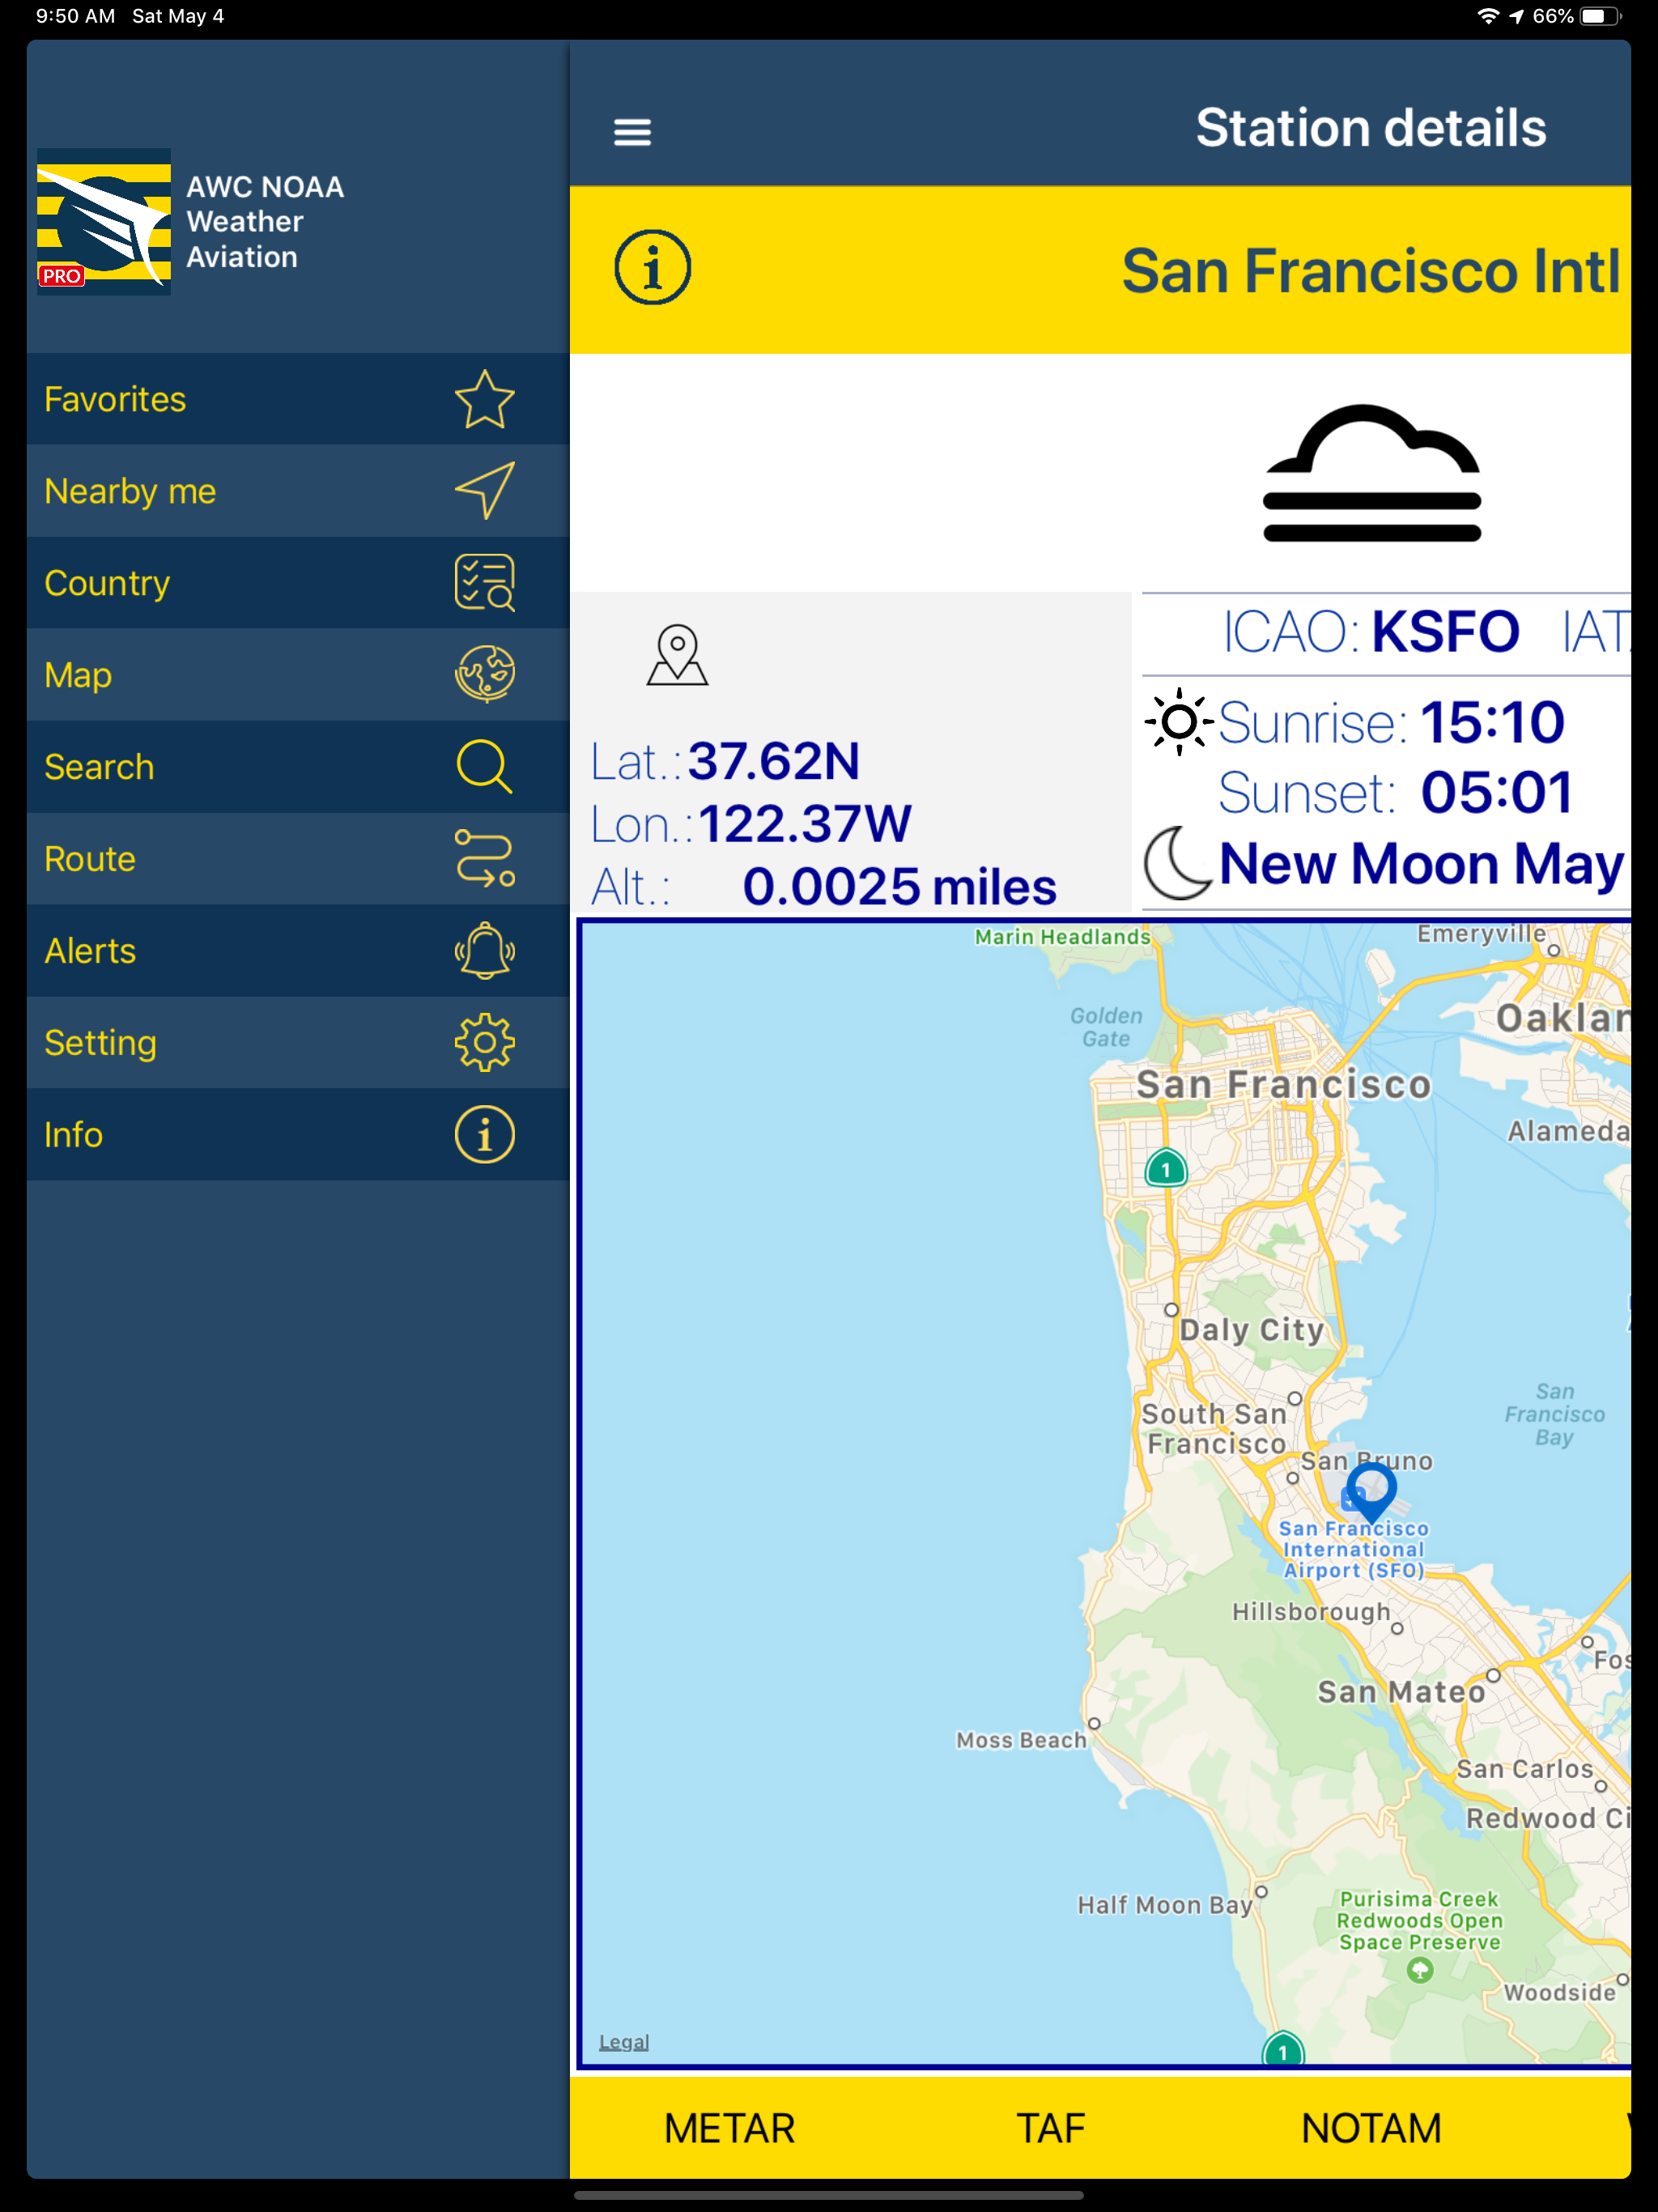Tap the 9:50 AM clock in status bar
The height and width of the screenshot is (2212, 1658).
(75, 16)
